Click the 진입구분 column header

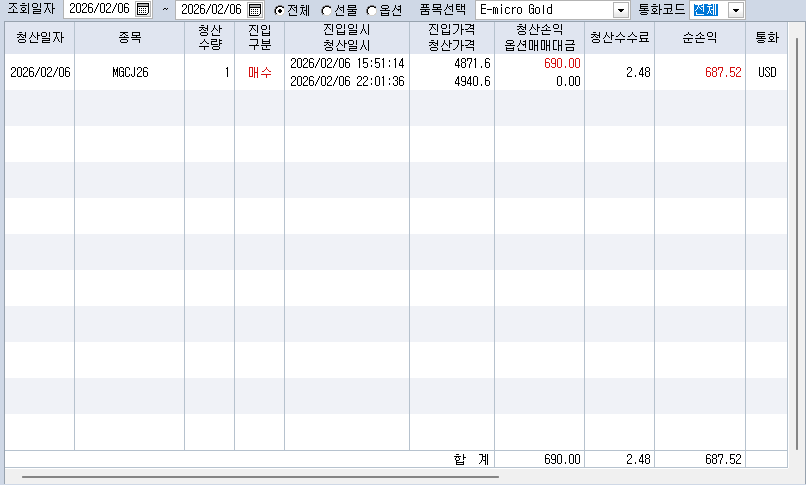point(260,38)
